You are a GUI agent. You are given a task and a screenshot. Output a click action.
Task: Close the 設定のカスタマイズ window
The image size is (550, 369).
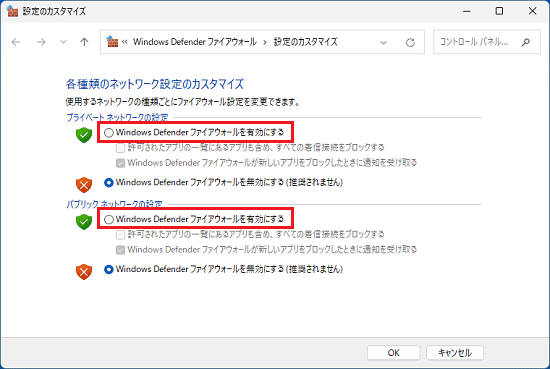tap(532, 11)
